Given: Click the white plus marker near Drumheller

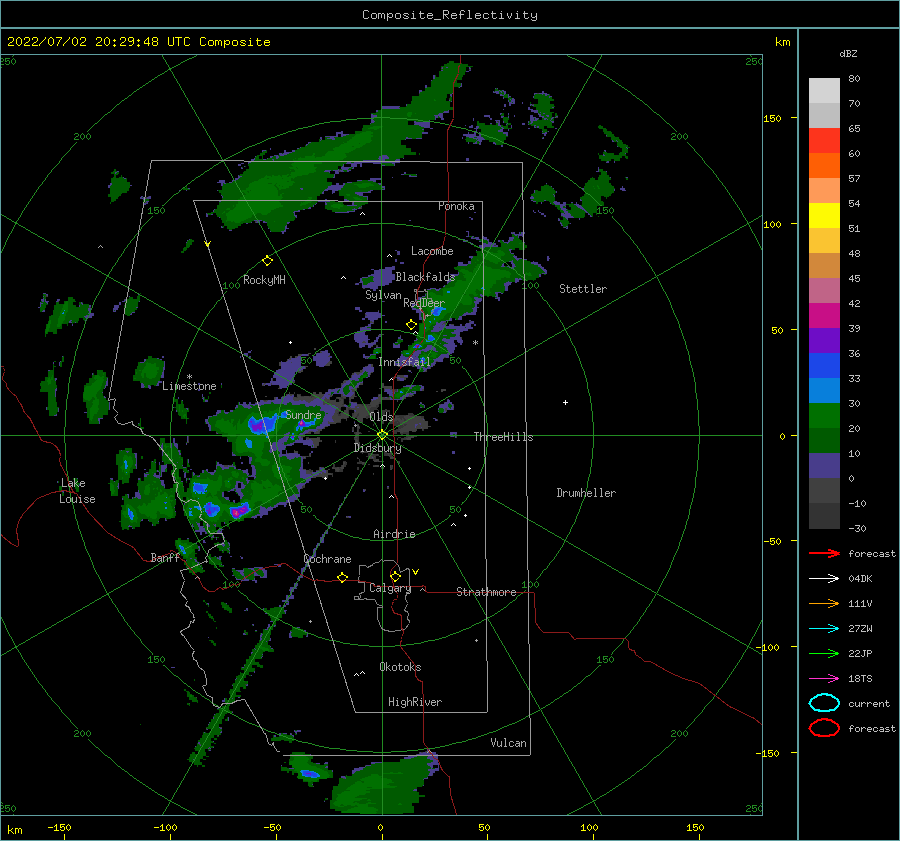Looking at the screenshot, I should (x=565, y=402).
